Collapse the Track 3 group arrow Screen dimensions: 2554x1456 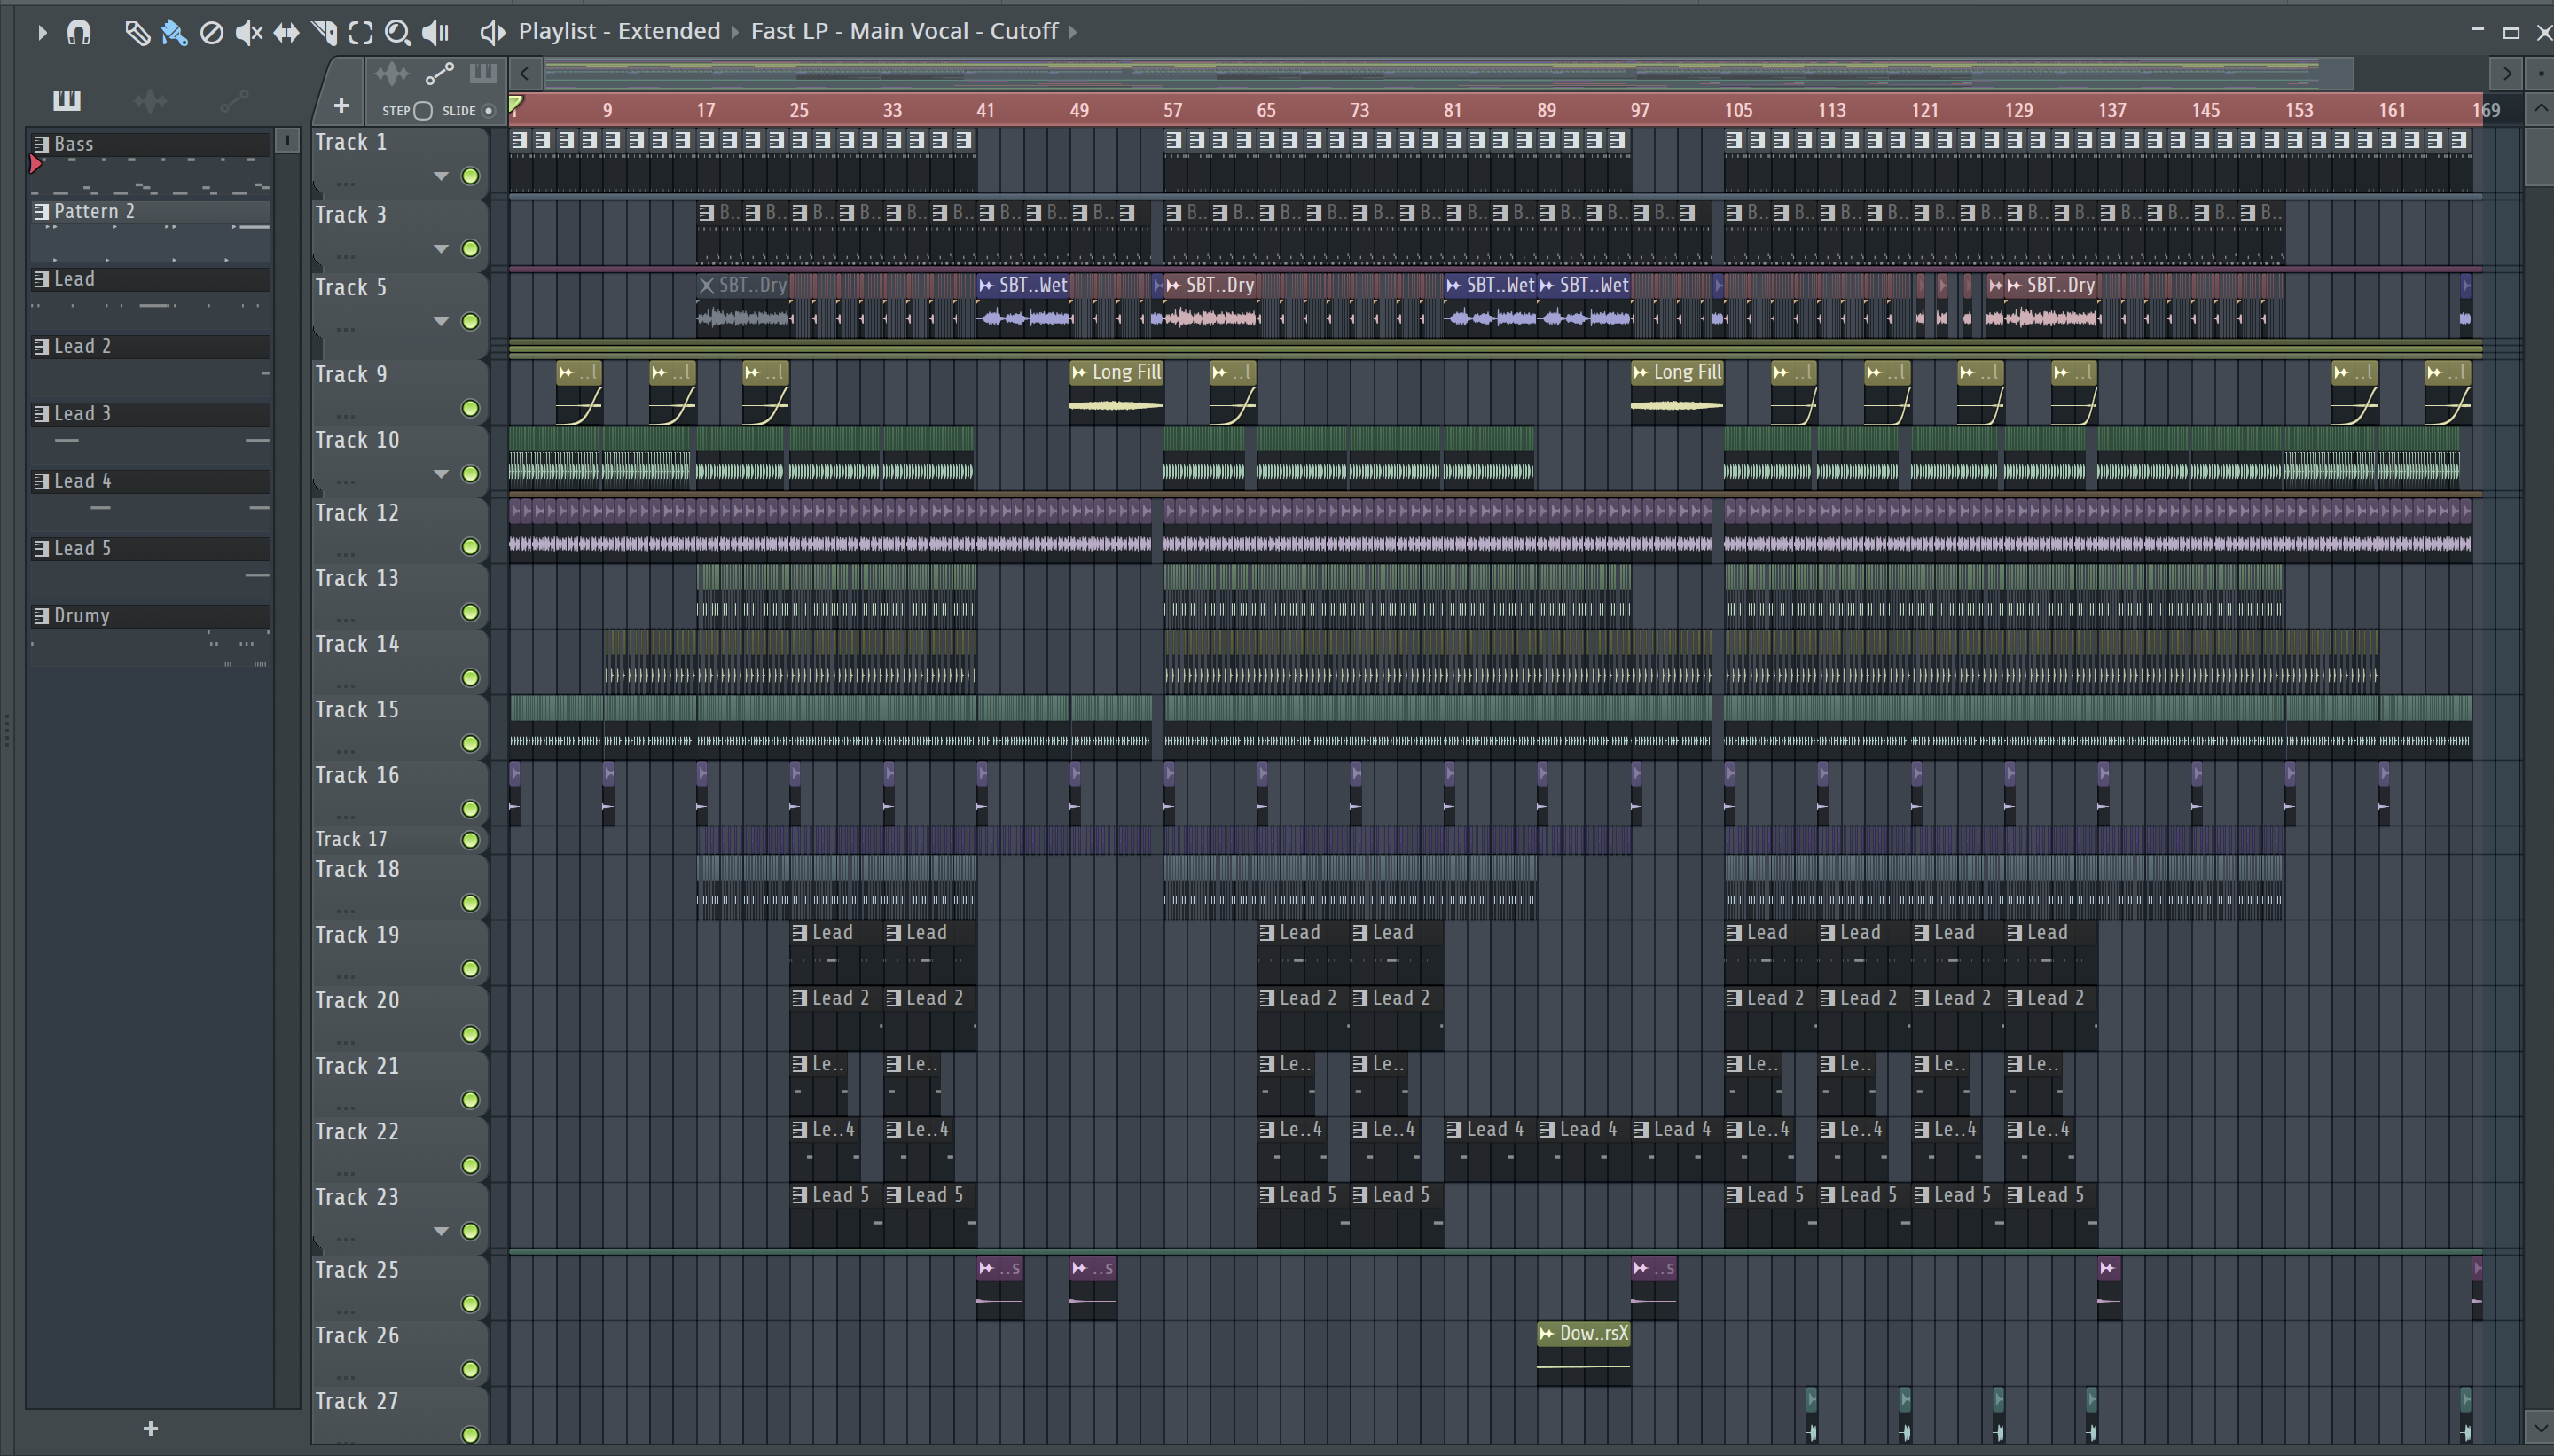(x=440, y=248)
